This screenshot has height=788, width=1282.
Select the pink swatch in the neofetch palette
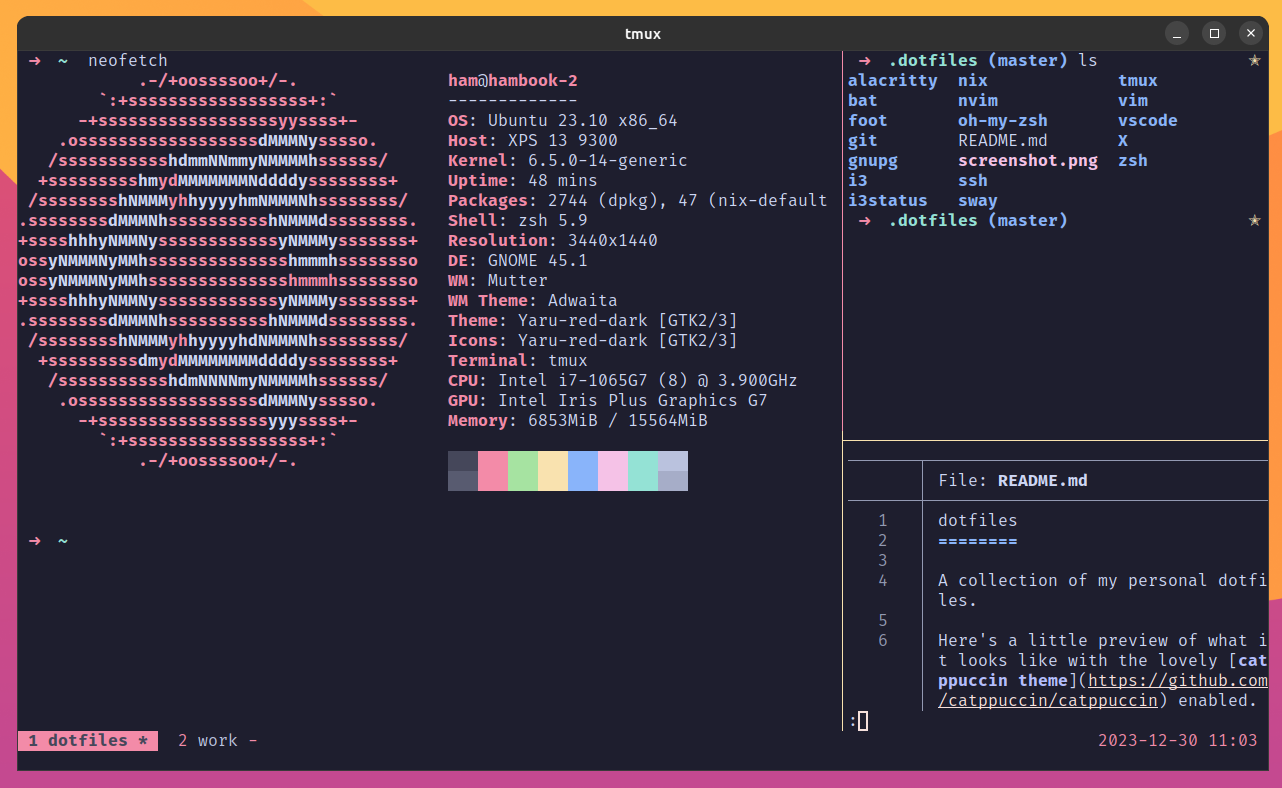point(492,470)
